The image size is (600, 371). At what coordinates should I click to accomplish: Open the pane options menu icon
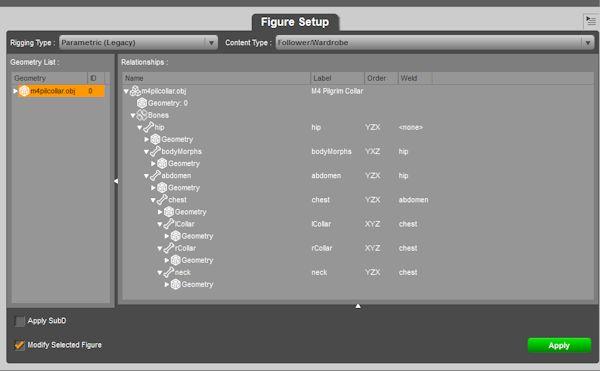[x=591, y=21]
